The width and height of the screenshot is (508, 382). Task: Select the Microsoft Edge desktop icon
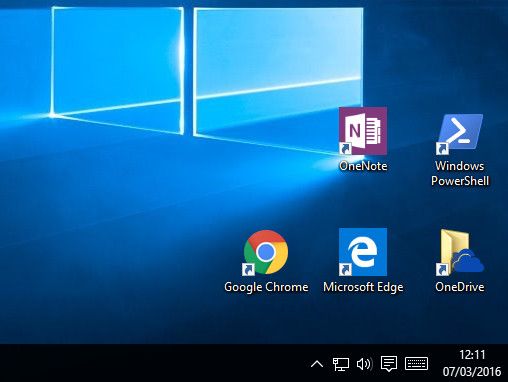(363, 252)
